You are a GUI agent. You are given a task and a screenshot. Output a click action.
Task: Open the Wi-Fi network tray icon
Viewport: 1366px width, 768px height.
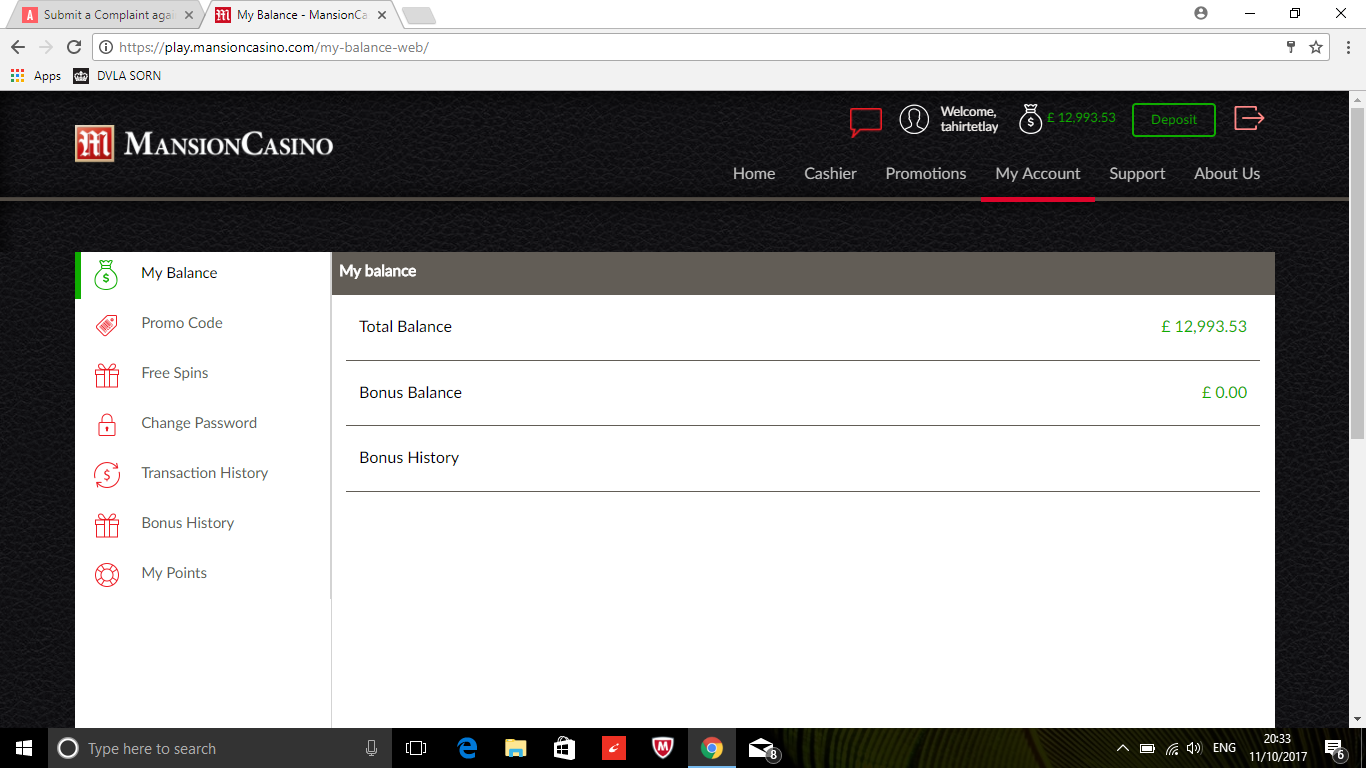pos(1172,748)
